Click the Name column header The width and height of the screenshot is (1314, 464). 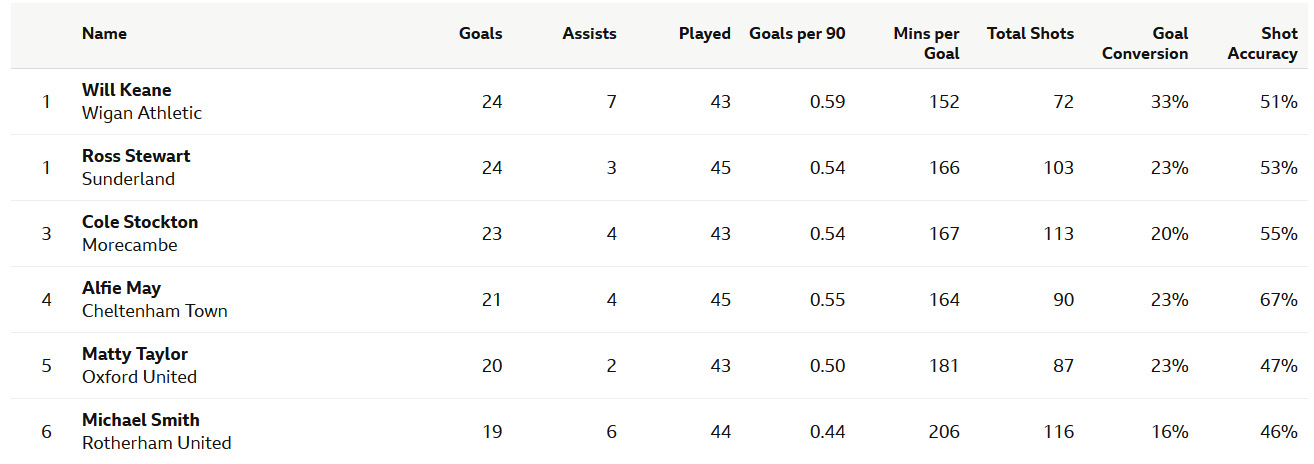point(104,34)
